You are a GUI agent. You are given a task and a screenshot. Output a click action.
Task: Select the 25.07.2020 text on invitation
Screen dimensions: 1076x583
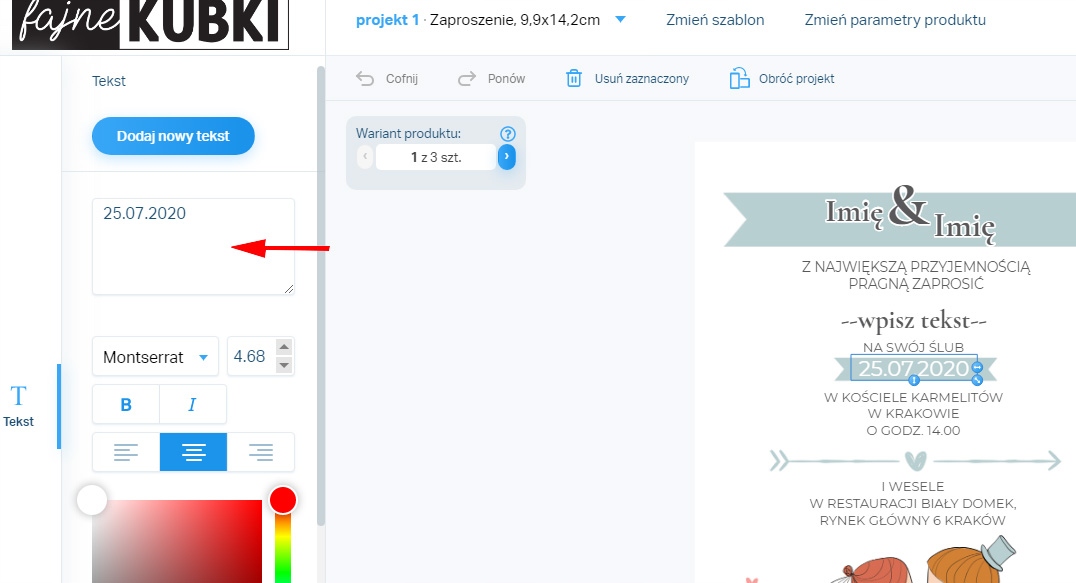tap(913, 368)
